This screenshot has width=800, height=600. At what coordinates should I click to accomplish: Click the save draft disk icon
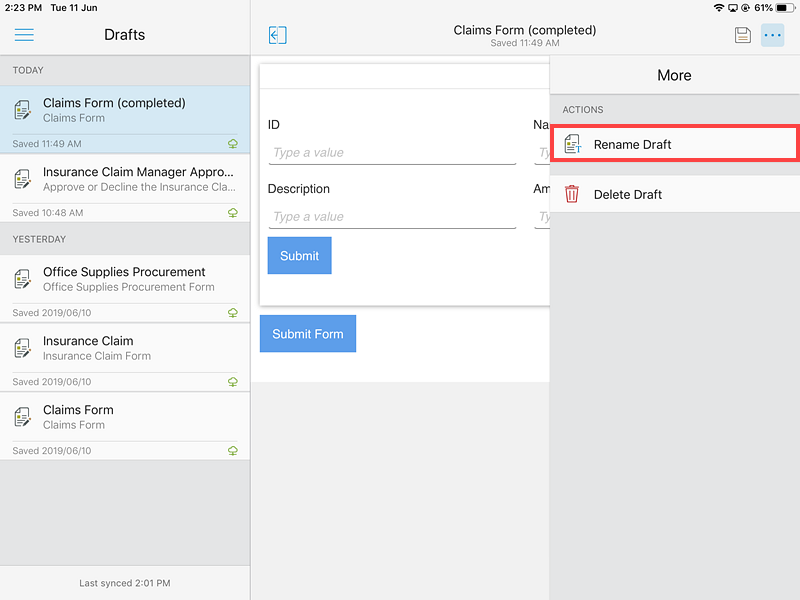[x=742, y=35]
